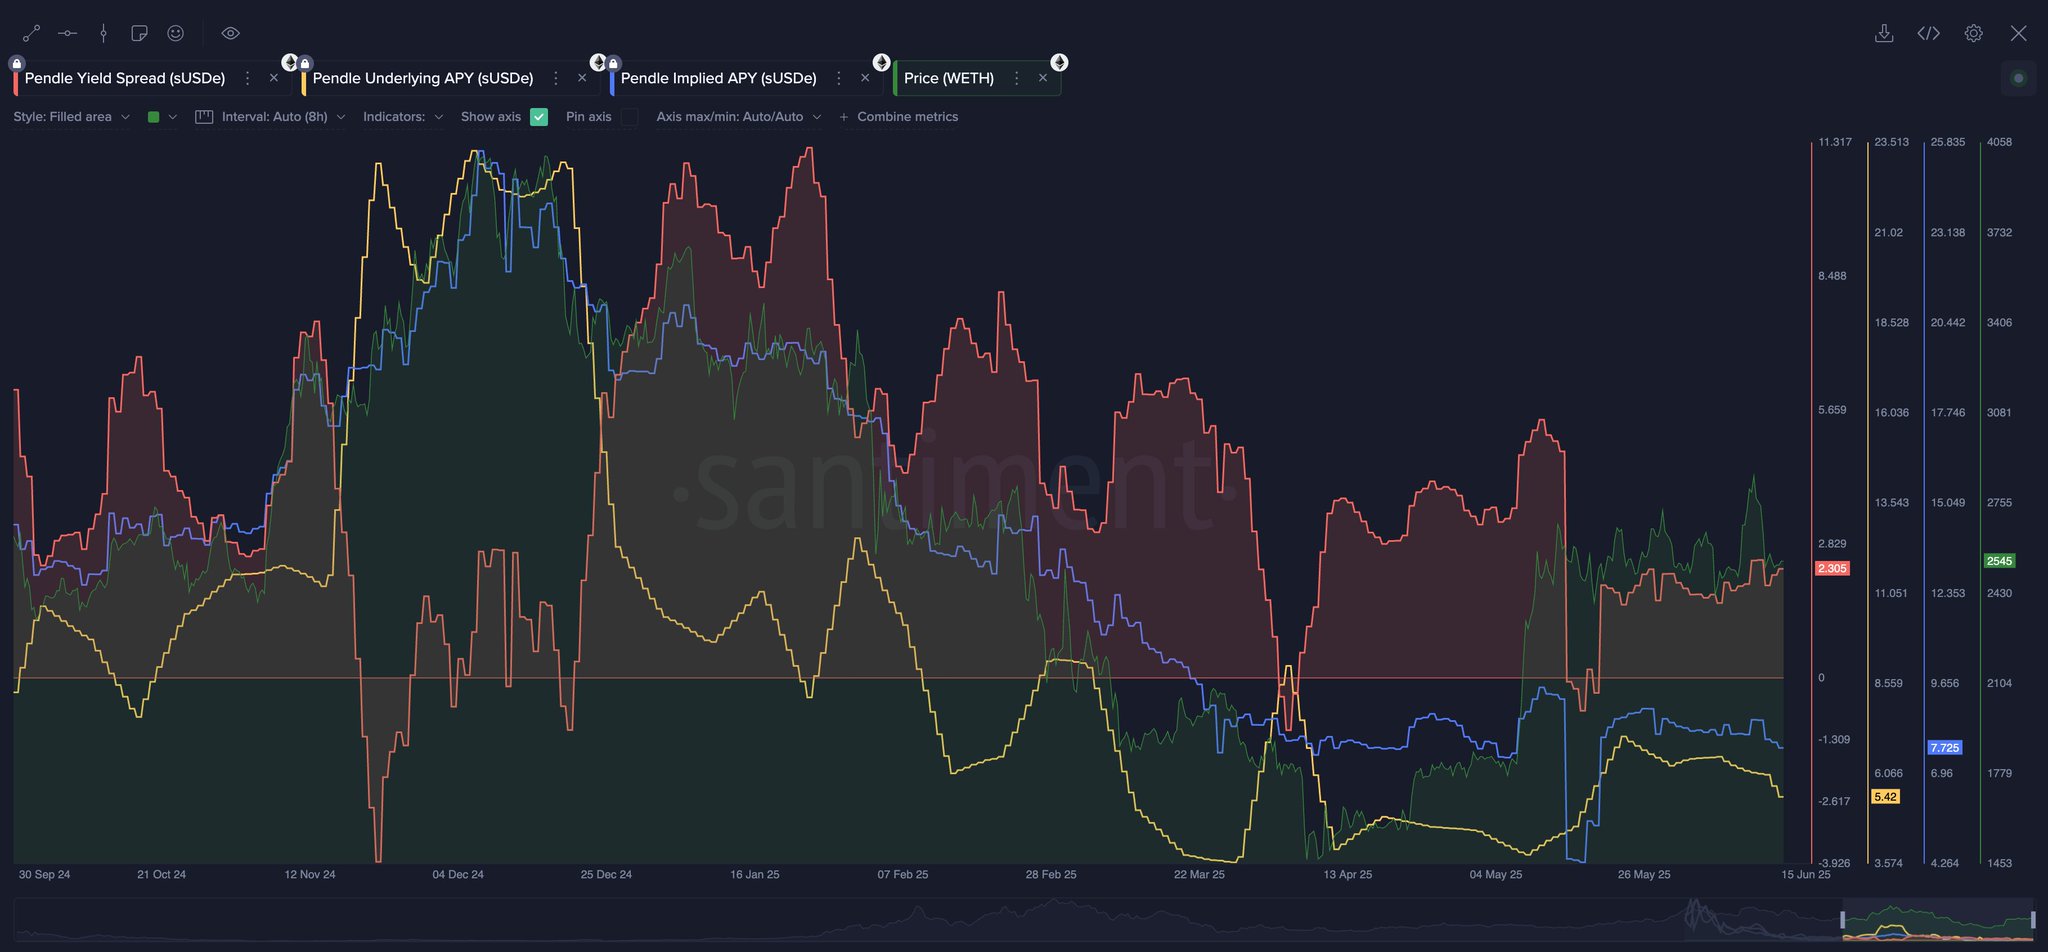Open options menu for Pendle Yield Spread

(x=247, y=78)
